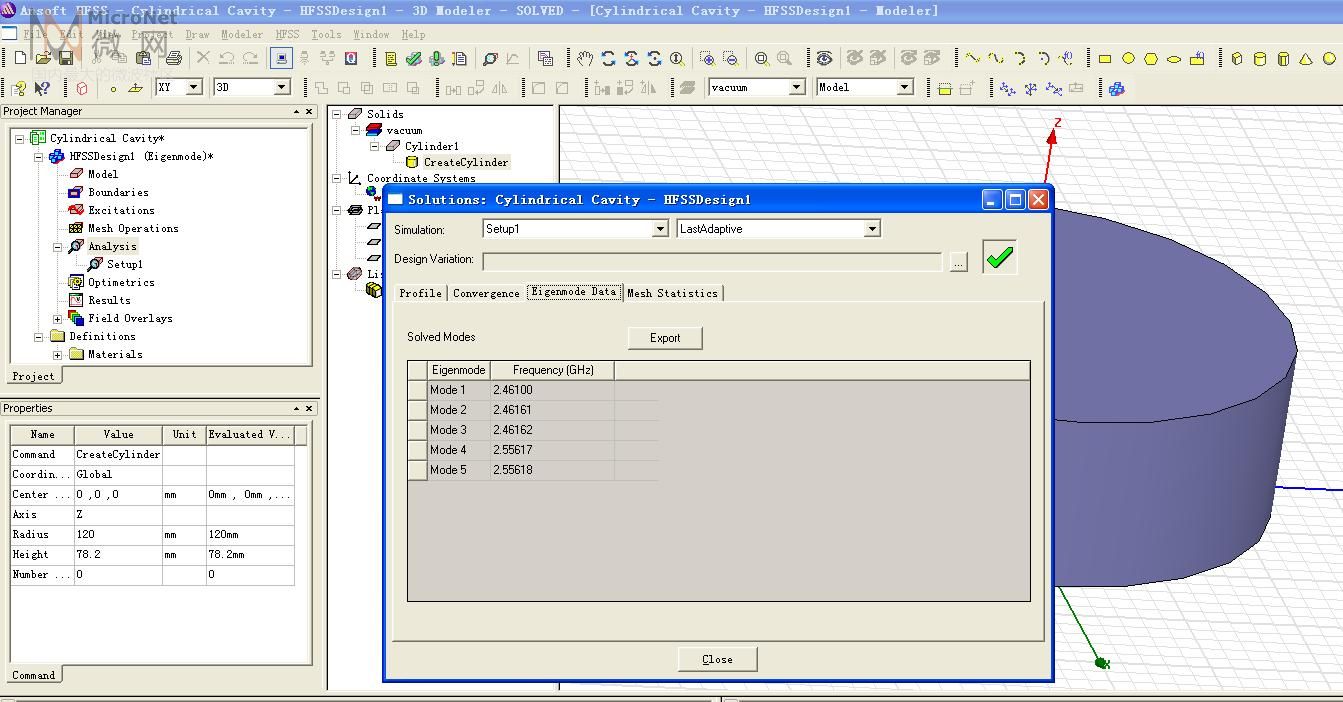Expand the Field Overlays node
This screenshot has width=1343, height=702.
click(58, 318)
